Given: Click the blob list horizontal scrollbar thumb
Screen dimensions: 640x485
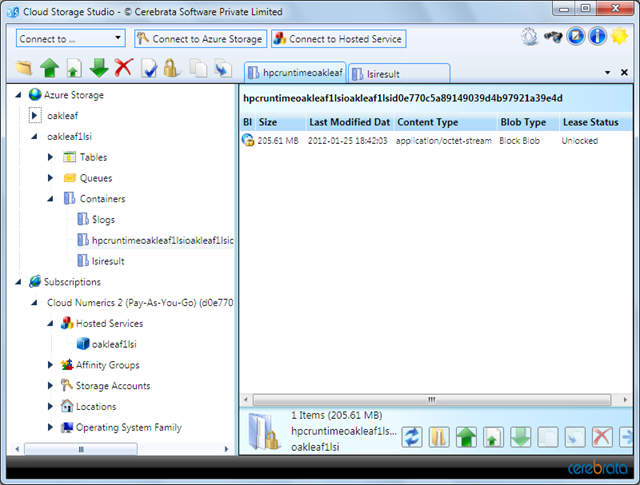Looking at the screenshot, I should pos(432,400).
